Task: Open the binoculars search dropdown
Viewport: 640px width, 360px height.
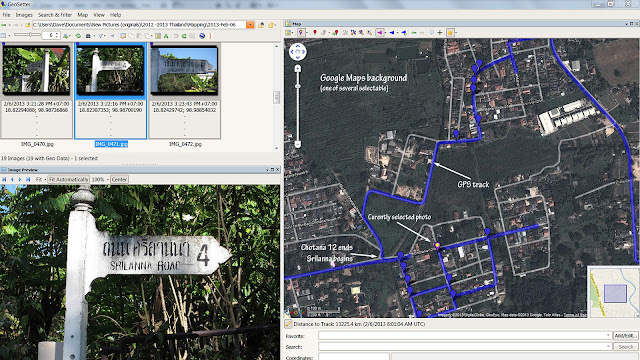Action: point(89,36)
